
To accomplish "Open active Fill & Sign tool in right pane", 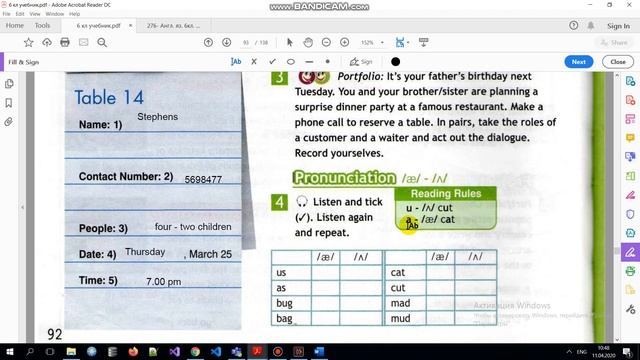I will click(x=630, y=252).
